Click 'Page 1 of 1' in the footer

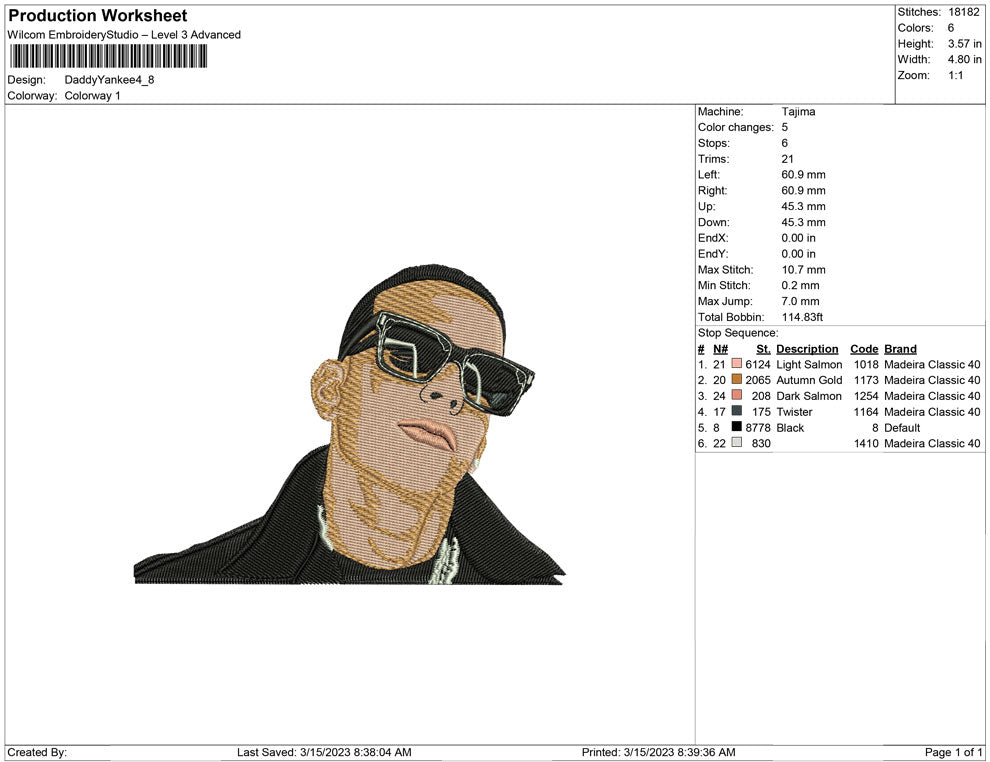[953, 752]
